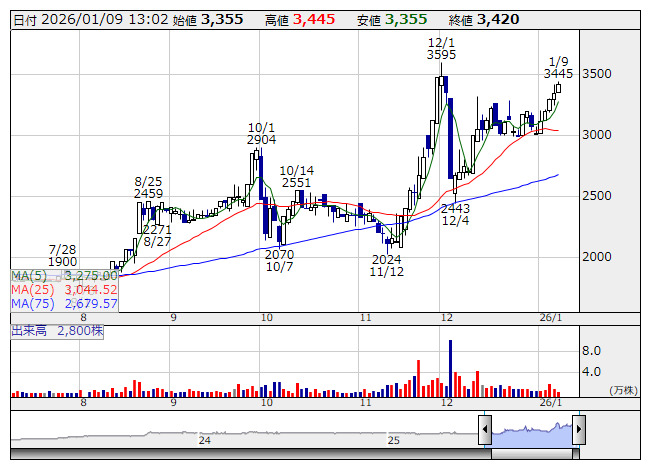Click the right range slider handle arrow
Screen dimensions: 653x470
pyautogui.click(x=578, y=431)
